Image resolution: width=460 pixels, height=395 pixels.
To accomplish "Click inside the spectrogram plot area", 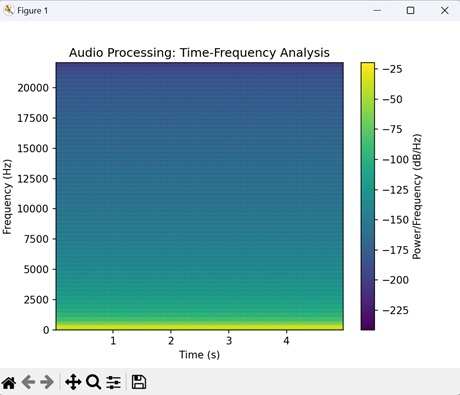I will tap(199, 196).
